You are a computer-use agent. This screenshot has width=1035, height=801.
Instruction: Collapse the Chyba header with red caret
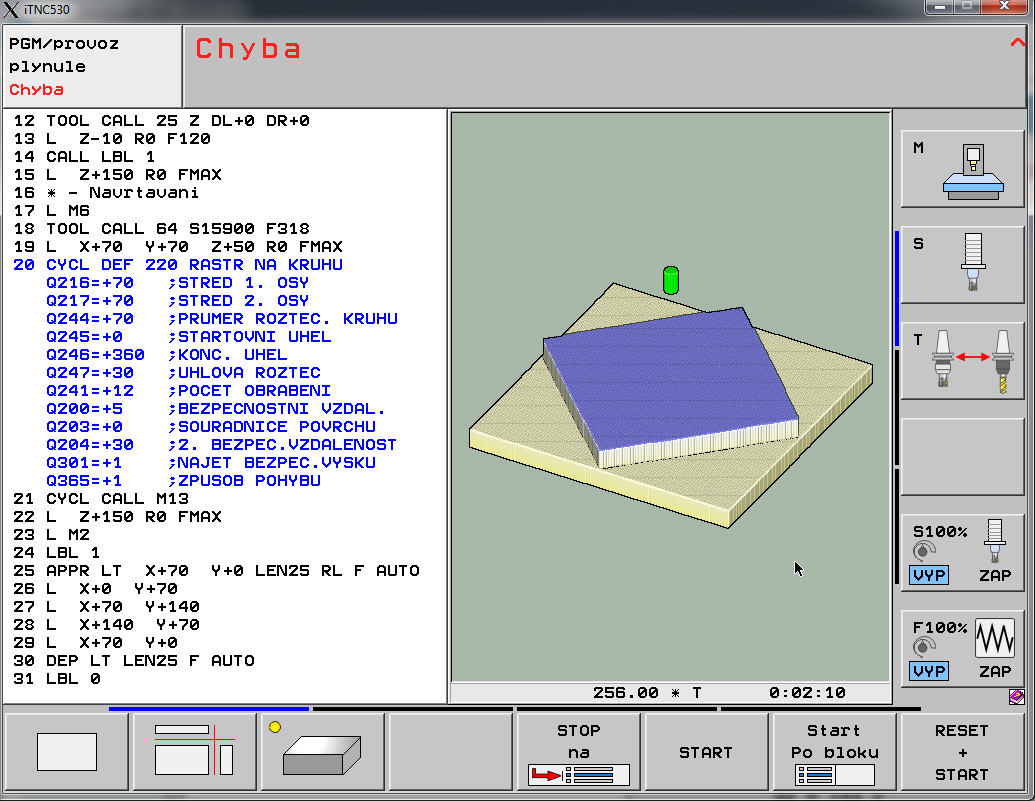1018,43
